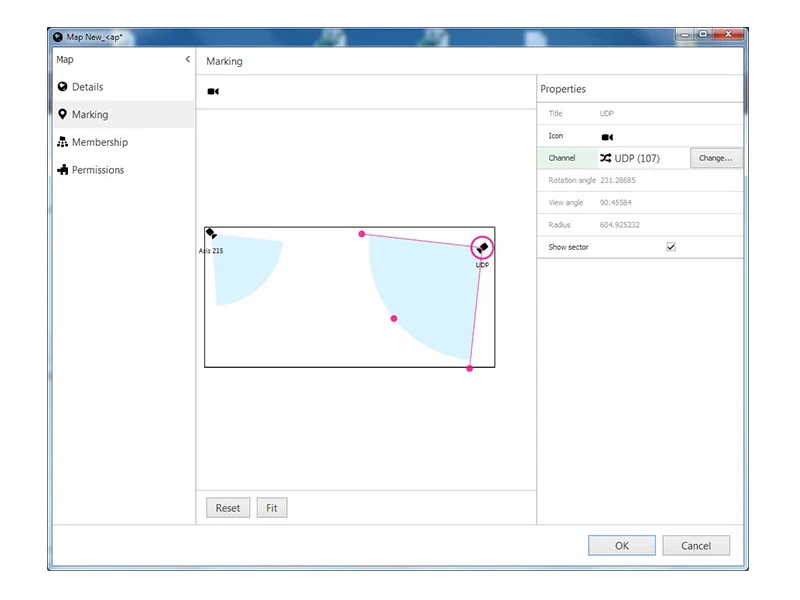
Task: Click the hierarchy icon beside Membership
Action: [x=63, y=143]
